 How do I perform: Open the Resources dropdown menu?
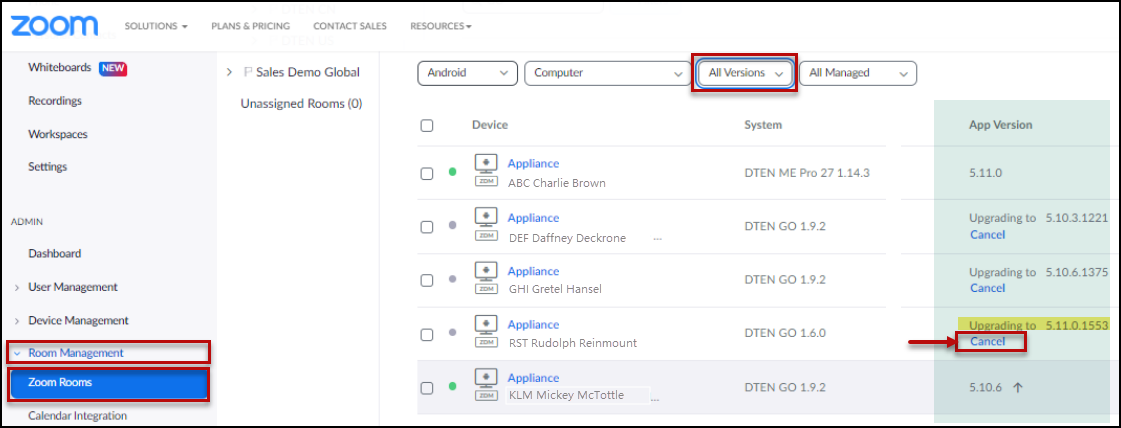pyautogui.click(x=440, y=26)
